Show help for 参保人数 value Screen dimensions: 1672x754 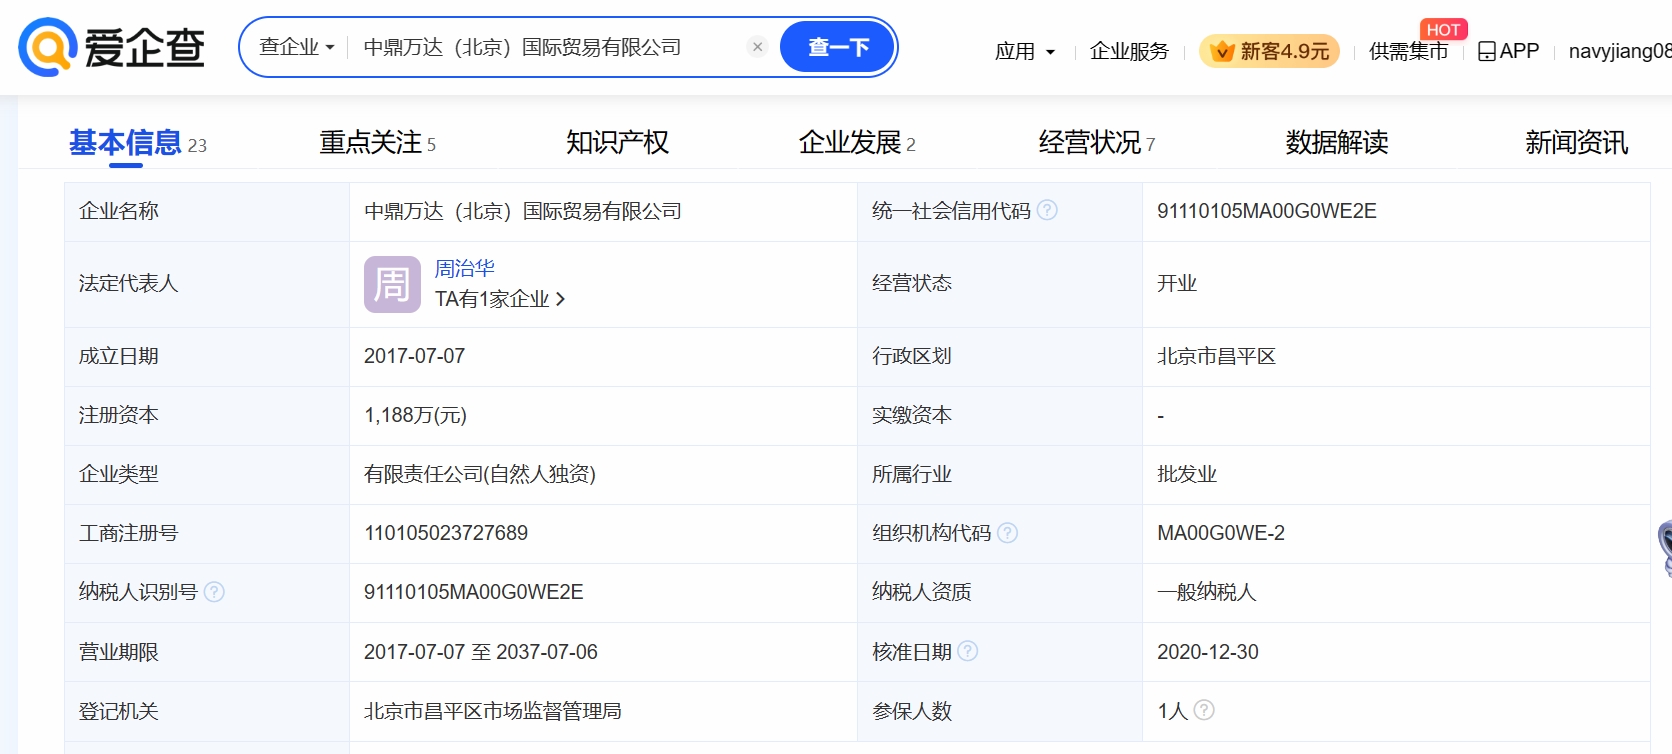click(1204, 710)
